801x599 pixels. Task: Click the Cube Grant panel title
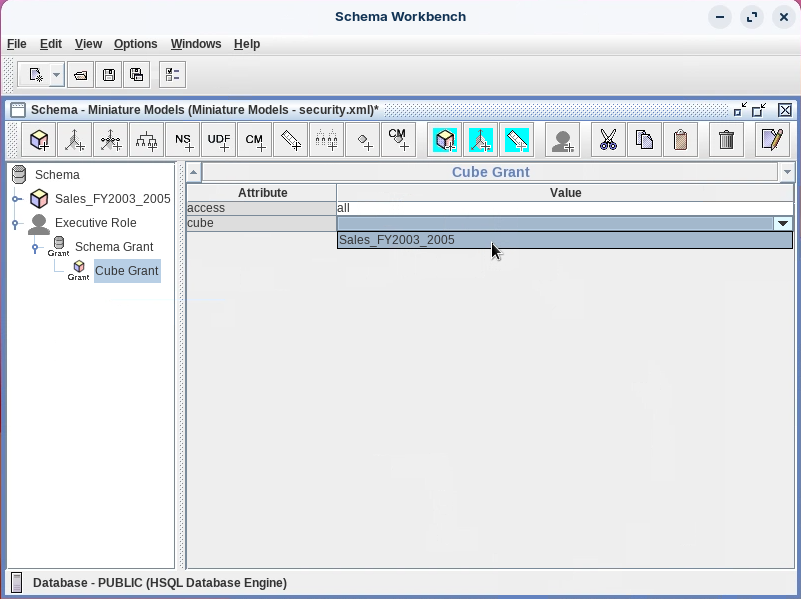(x=490, y=172)
